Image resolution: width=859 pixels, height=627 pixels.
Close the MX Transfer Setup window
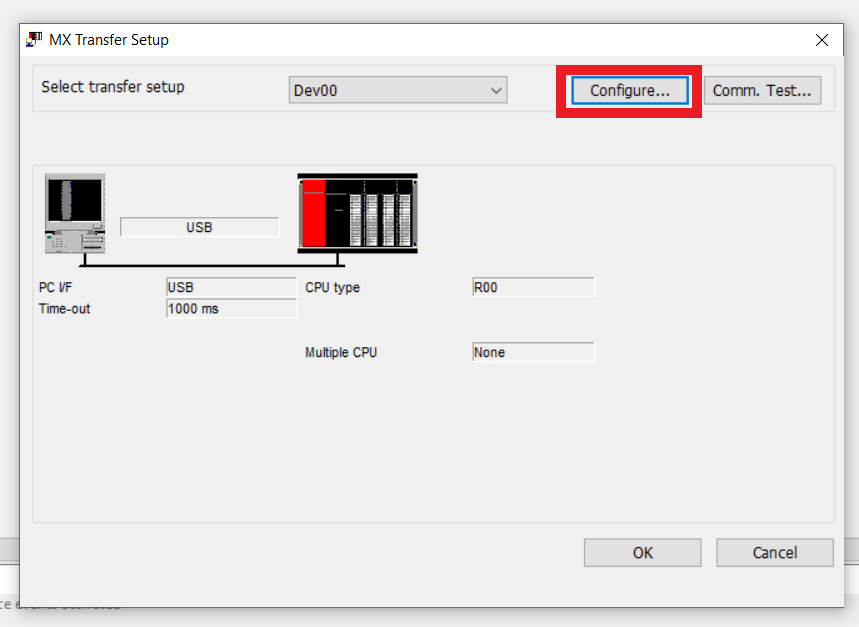click(x=822, y=40)
